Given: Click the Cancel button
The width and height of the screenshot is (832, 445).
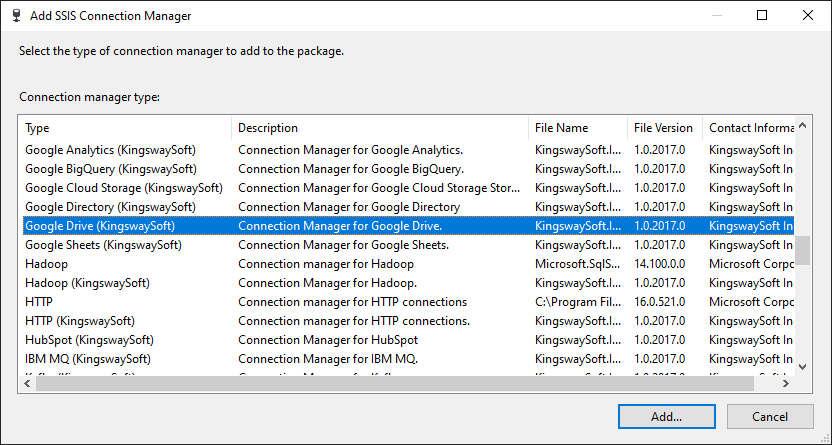Looking at the screenshot, I should pyautogui.click(x=770, y=416).
